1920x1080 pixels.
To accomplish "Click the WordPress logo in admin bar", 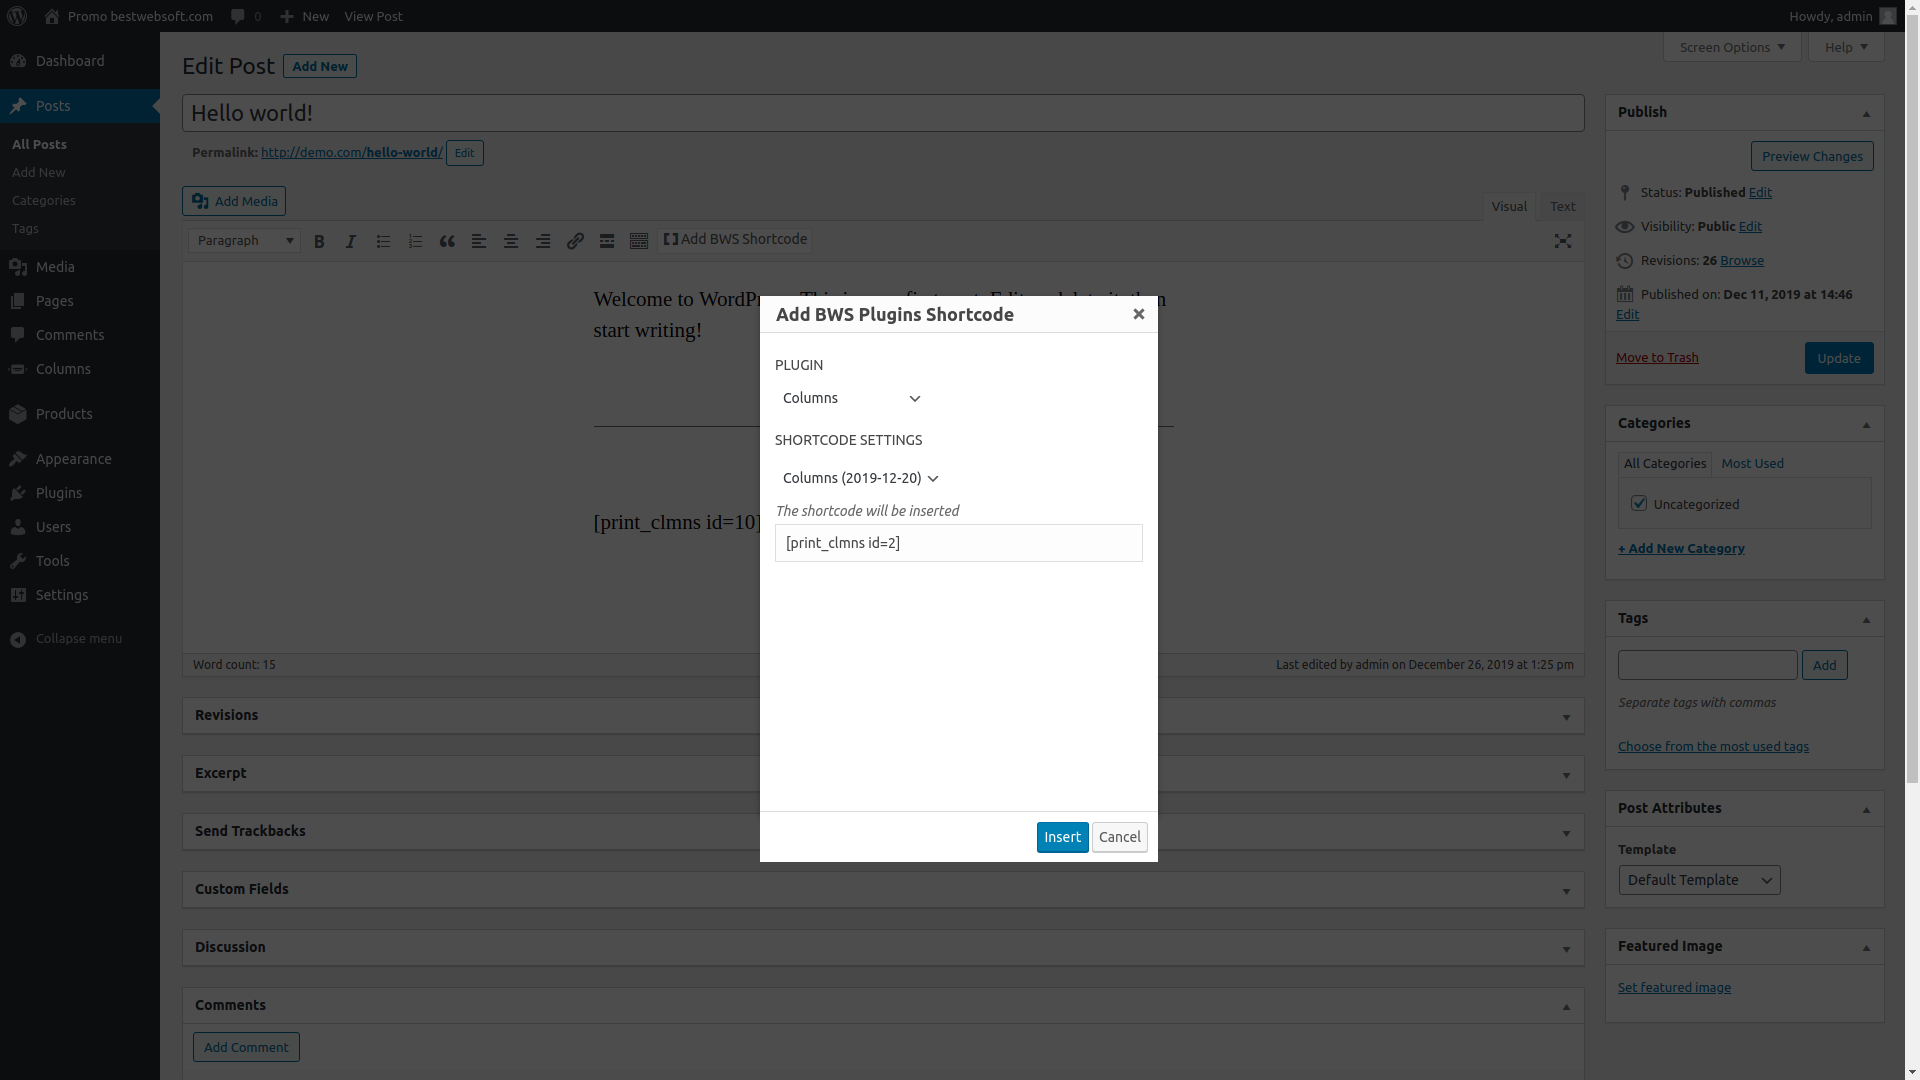I will pyautogui.click(x=17, y=16).
